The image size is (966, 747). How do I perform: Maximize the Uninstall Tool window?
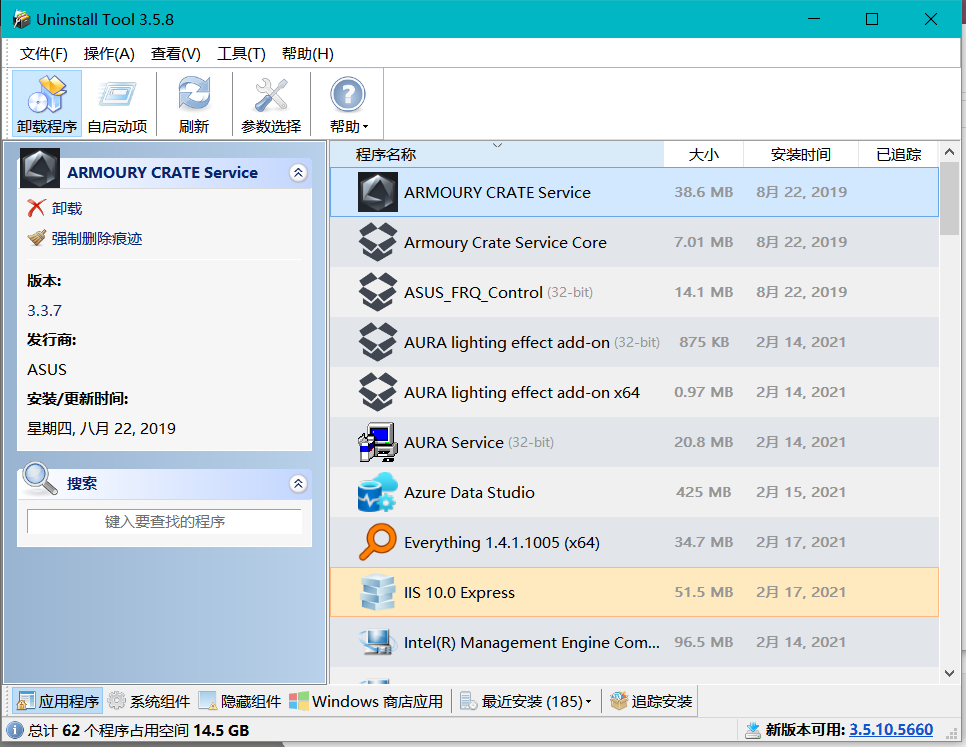pyautogui.click(x=872, y=19)
